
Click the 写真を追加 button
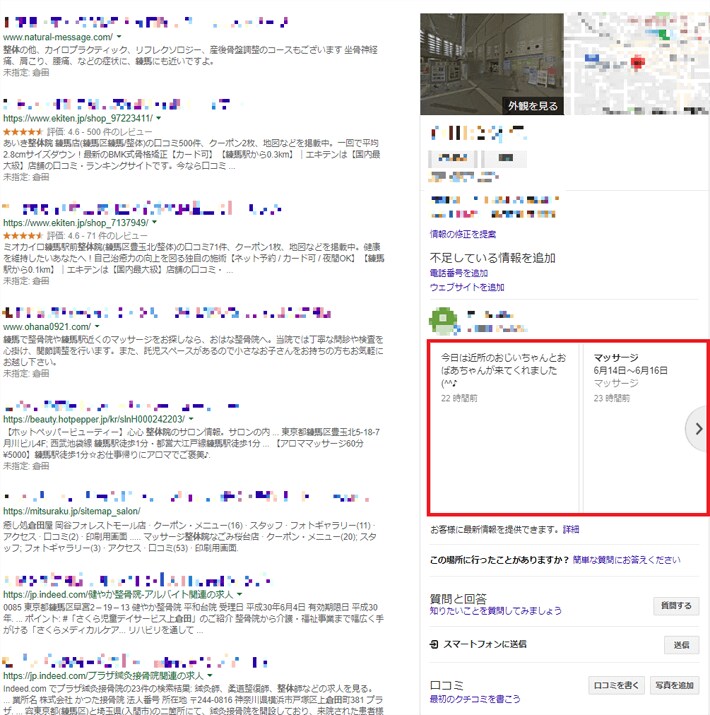(674, 685)
